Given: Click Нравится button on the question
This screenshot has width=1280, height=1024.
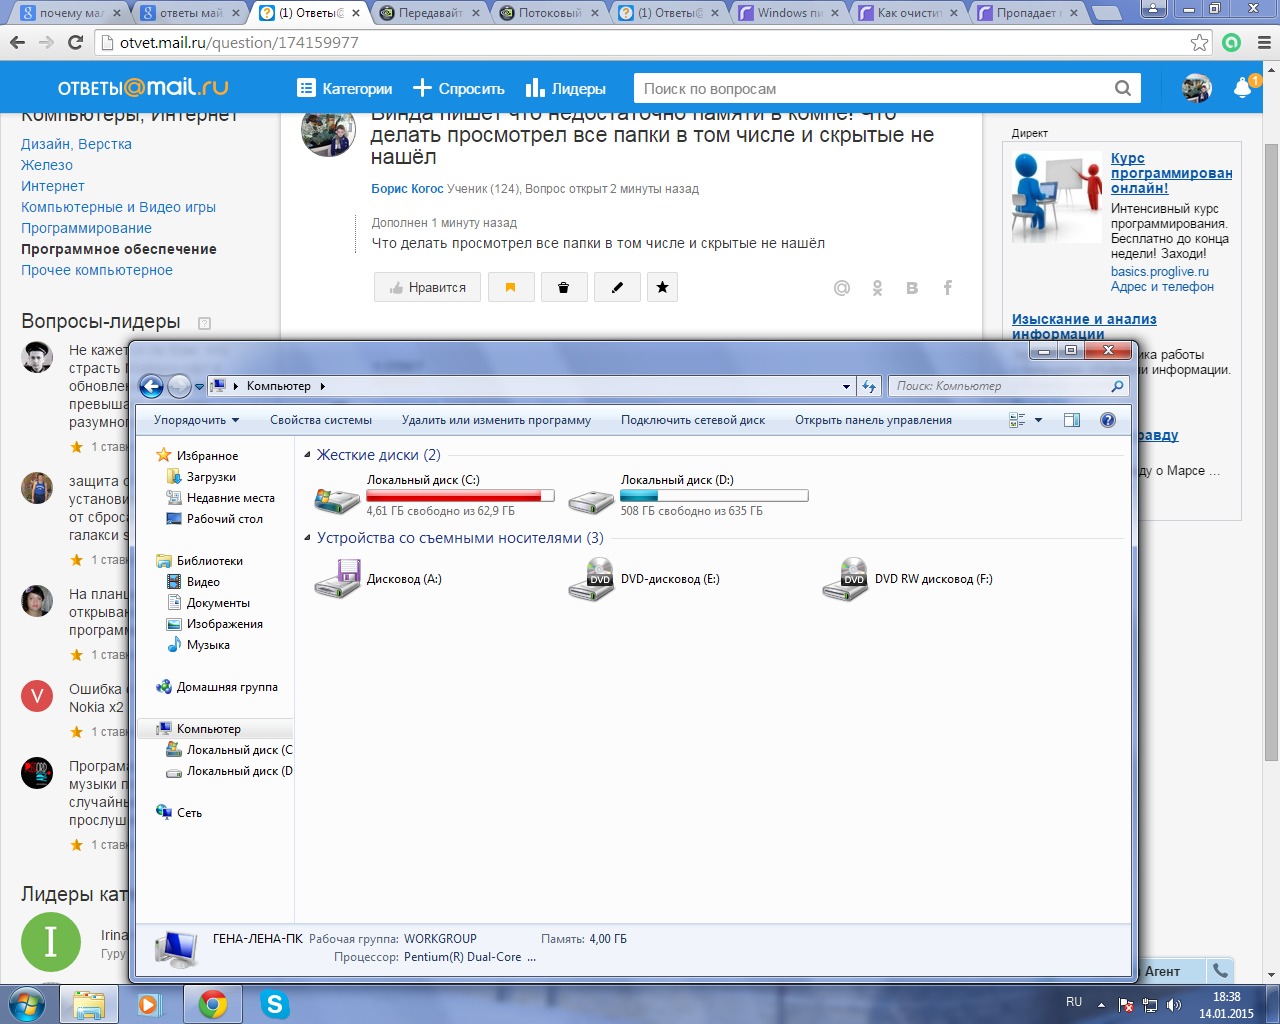Looking at the screenshot, I should click(x=427, y=287).
